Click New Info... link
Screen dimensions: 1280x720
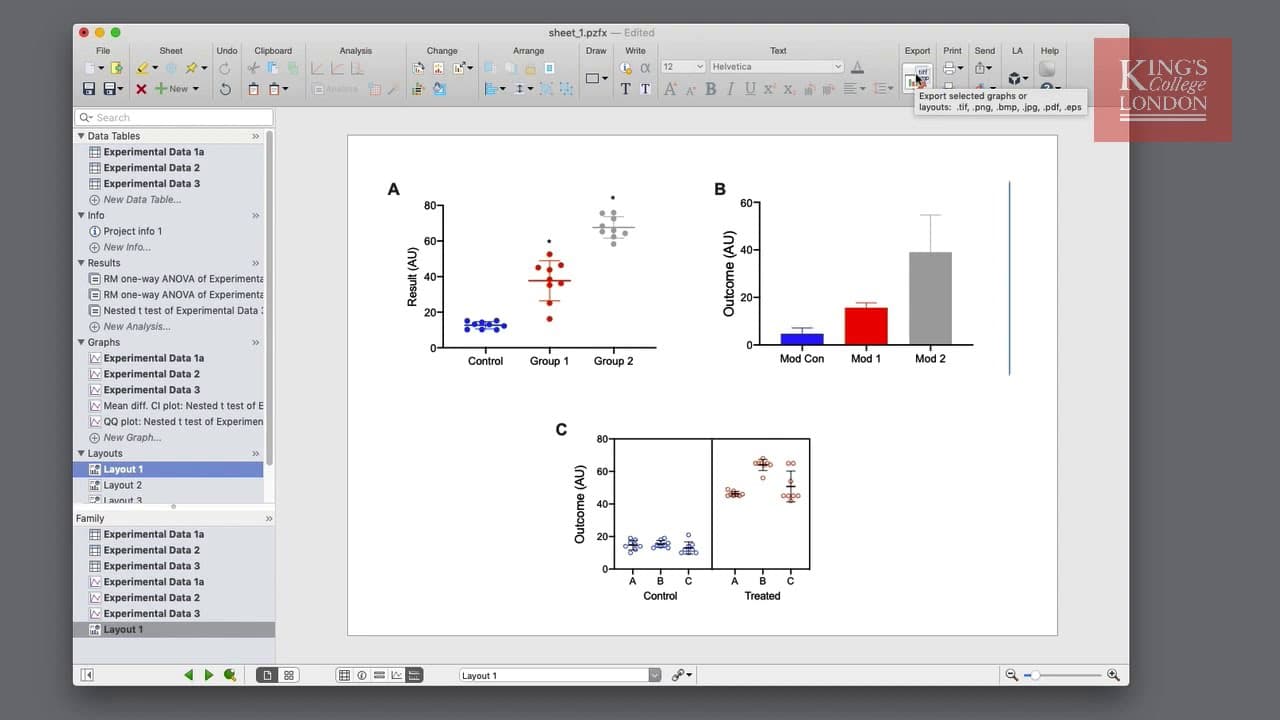coord(119,247)
